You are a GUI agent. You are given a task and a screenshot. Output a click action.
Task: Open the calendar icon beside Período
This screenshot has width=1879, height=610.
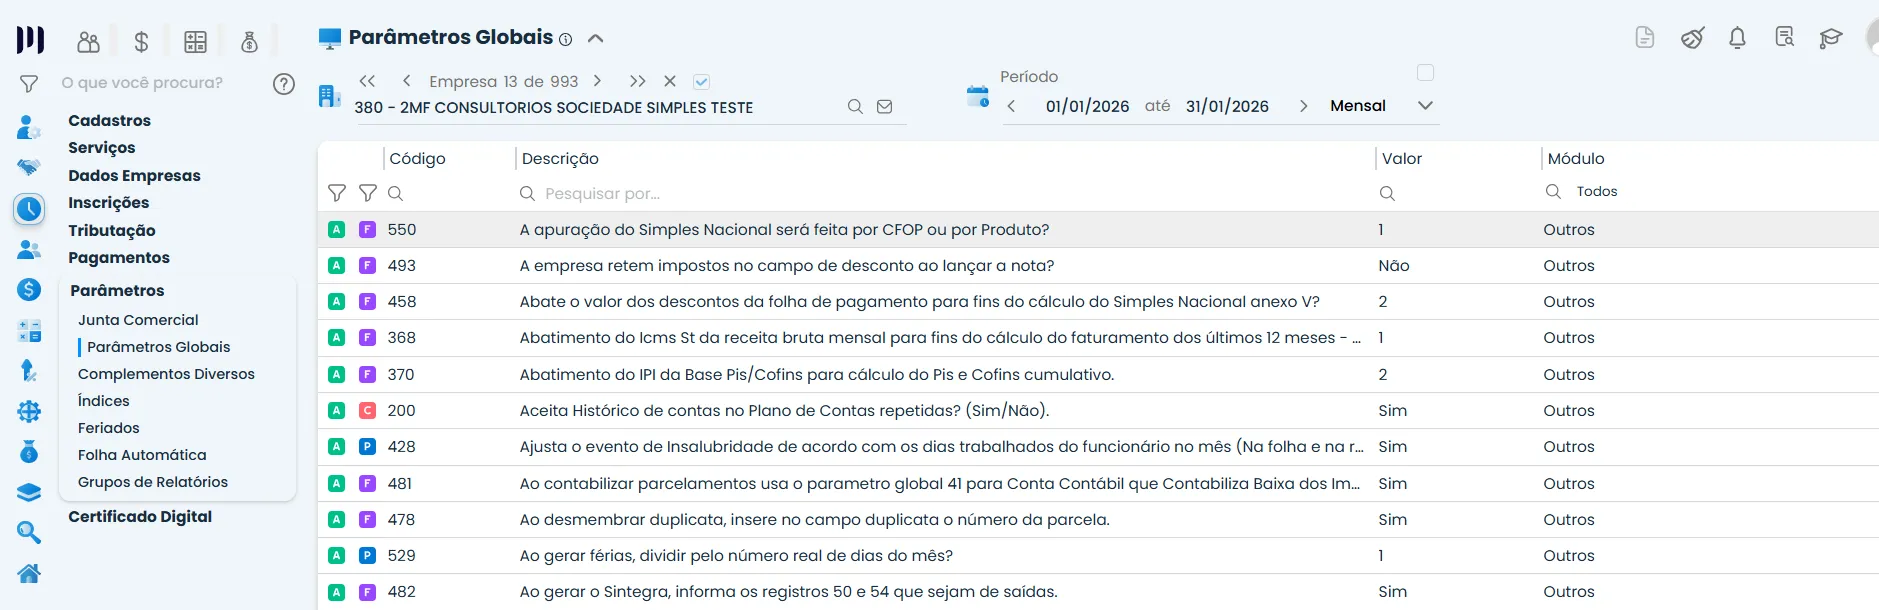click(977, 97)
